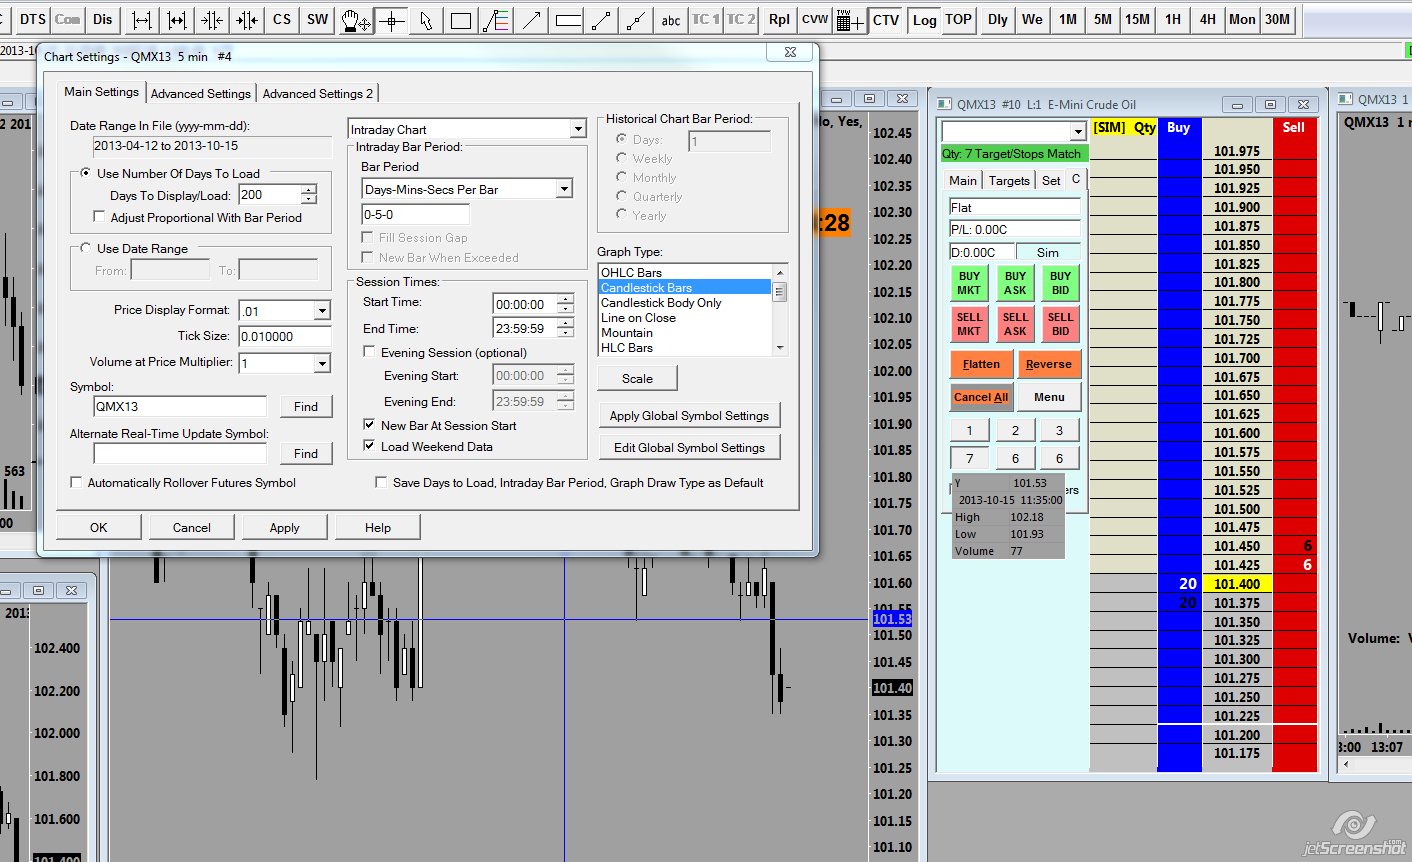Image resolution: width=1412 pixels, height=862 pixels.
Task: Open the Price Display Format dropdown
Action: pyautogui.click(x=322, y=311)
